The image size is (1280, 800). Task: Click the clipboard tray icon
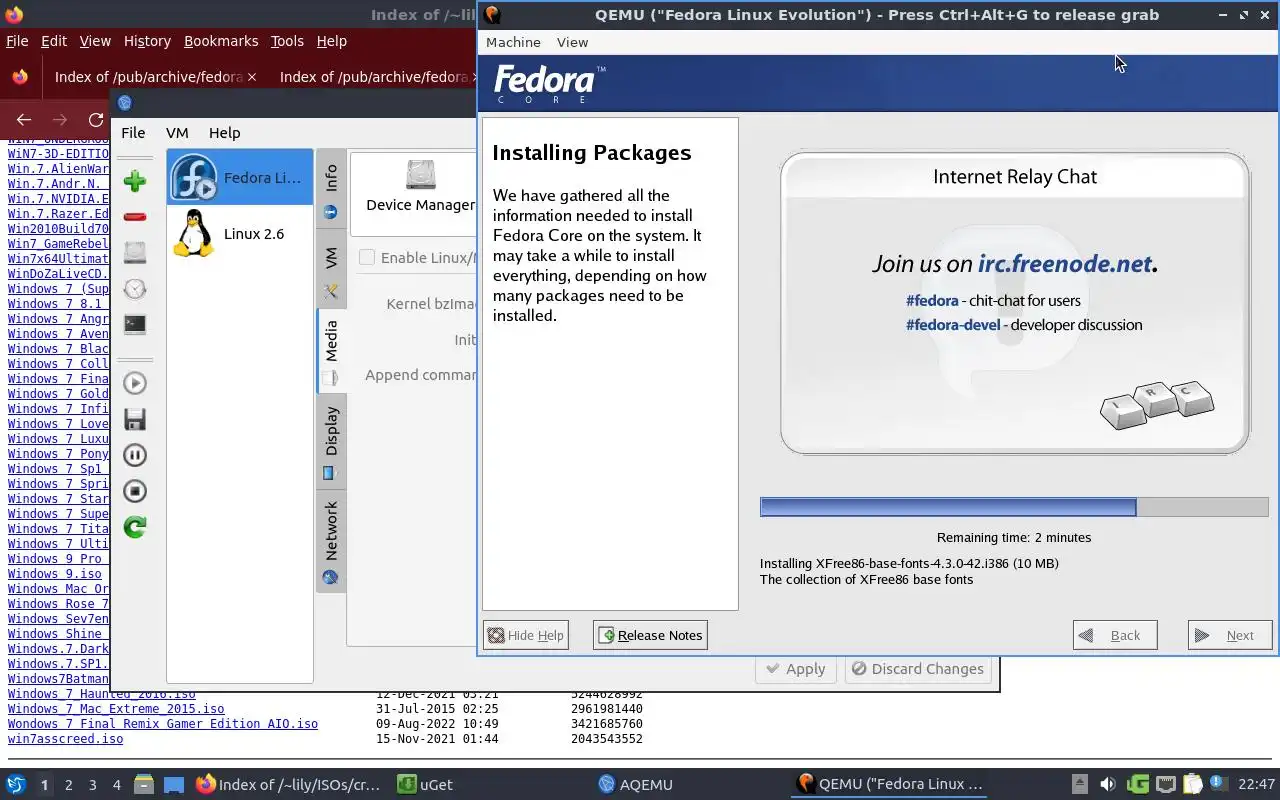(1192, 784)
